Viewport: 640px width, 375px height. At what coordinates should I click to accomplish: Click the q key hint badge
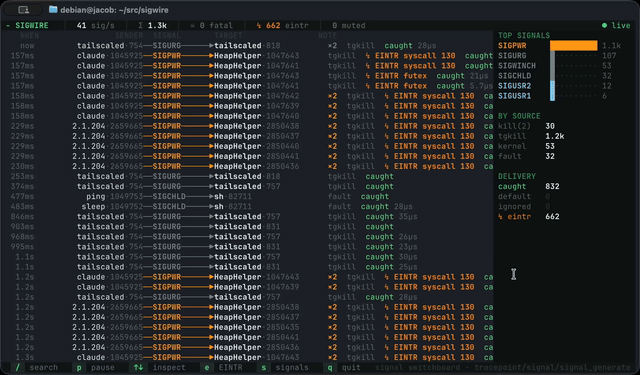330,367
